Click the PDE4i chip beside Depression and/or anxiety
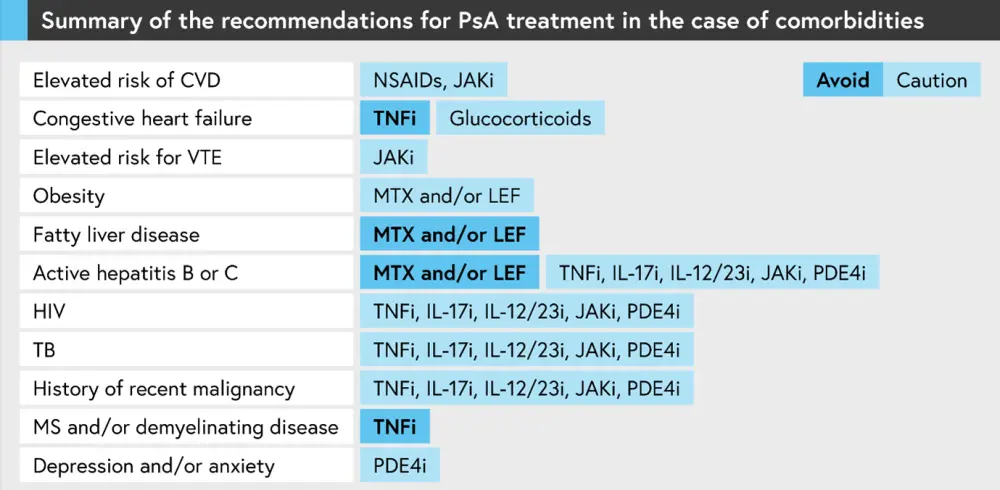1000x490 pixels. click(x=399, y=466)
